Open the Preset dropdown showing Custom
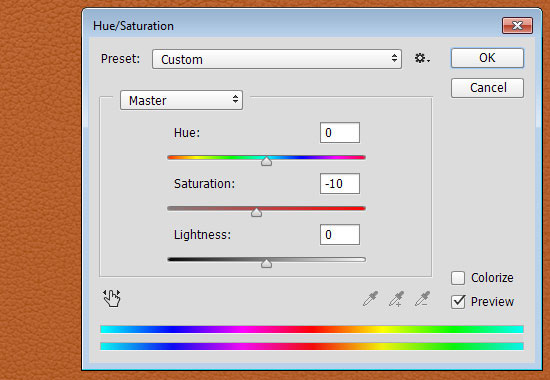 coord(277,59)
